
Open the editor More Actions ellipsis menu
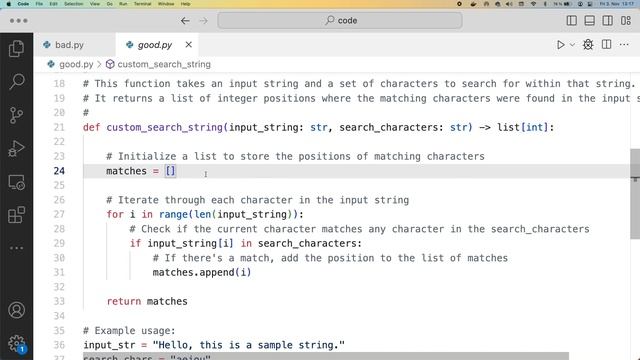(x=624, y=45)
